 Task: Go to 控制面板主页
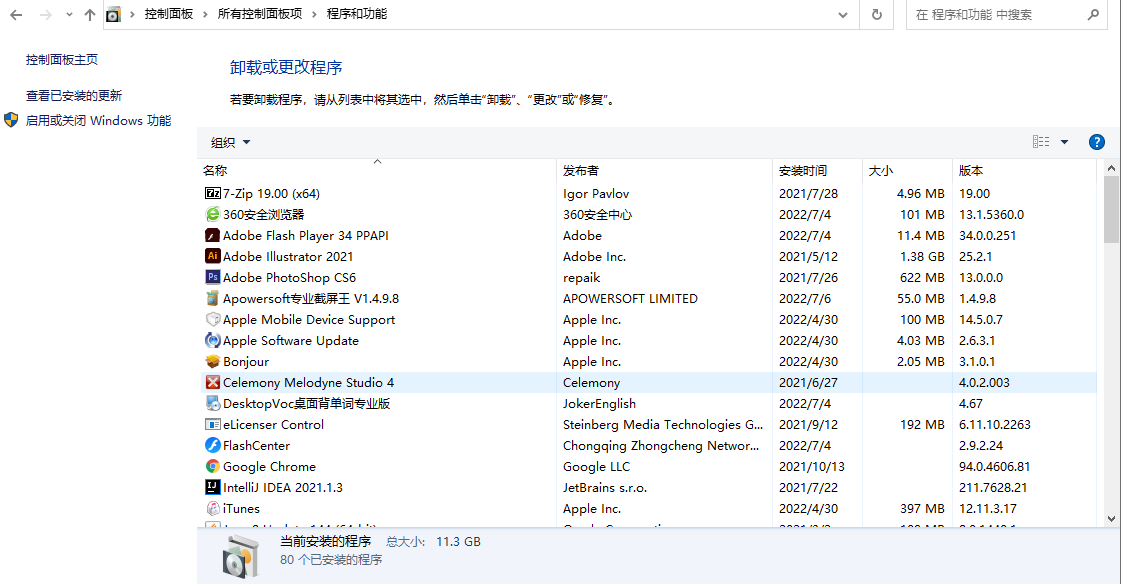click(x=62, y=60)
